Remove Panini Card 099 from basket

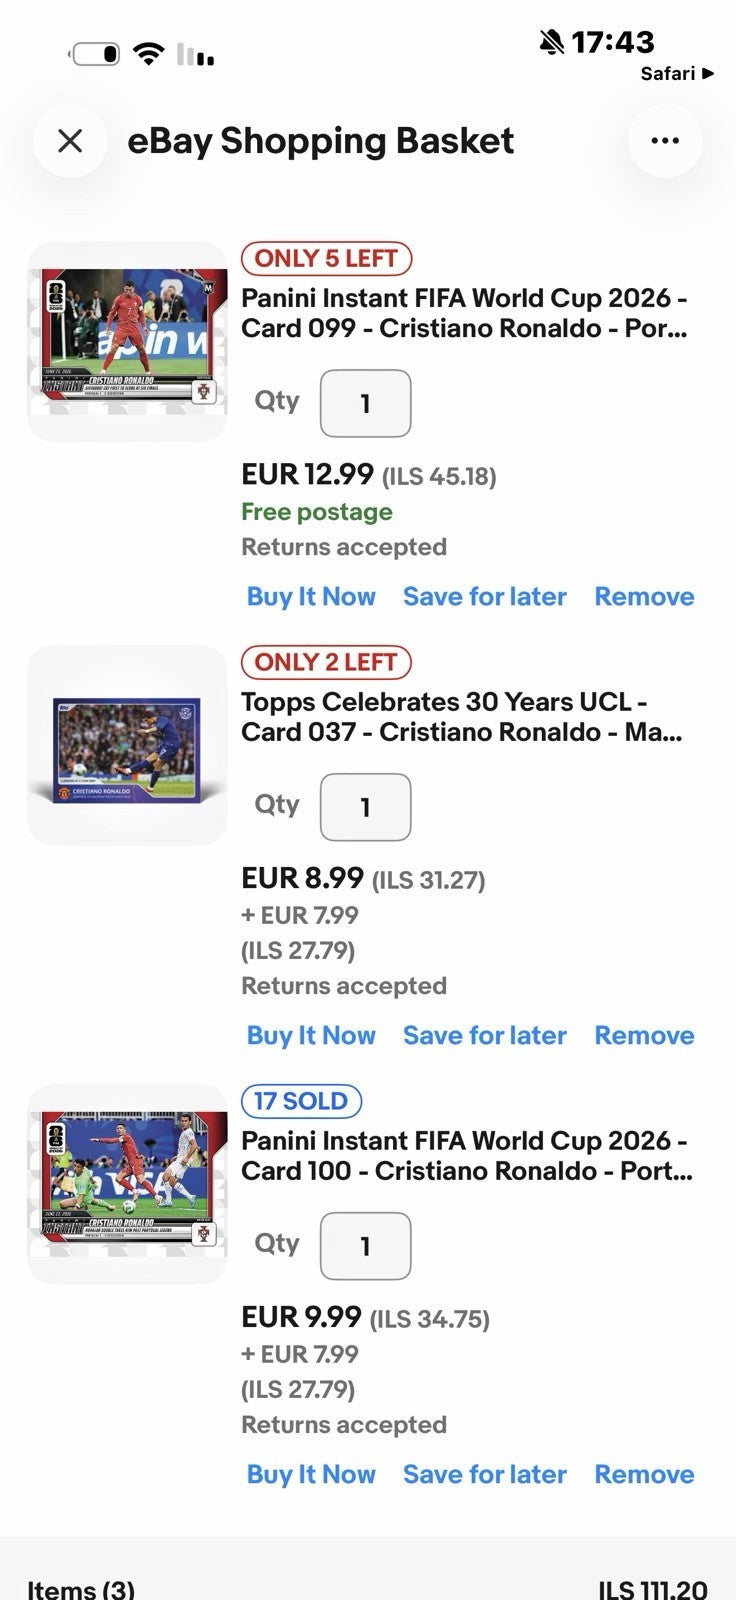tap(644, 596)
